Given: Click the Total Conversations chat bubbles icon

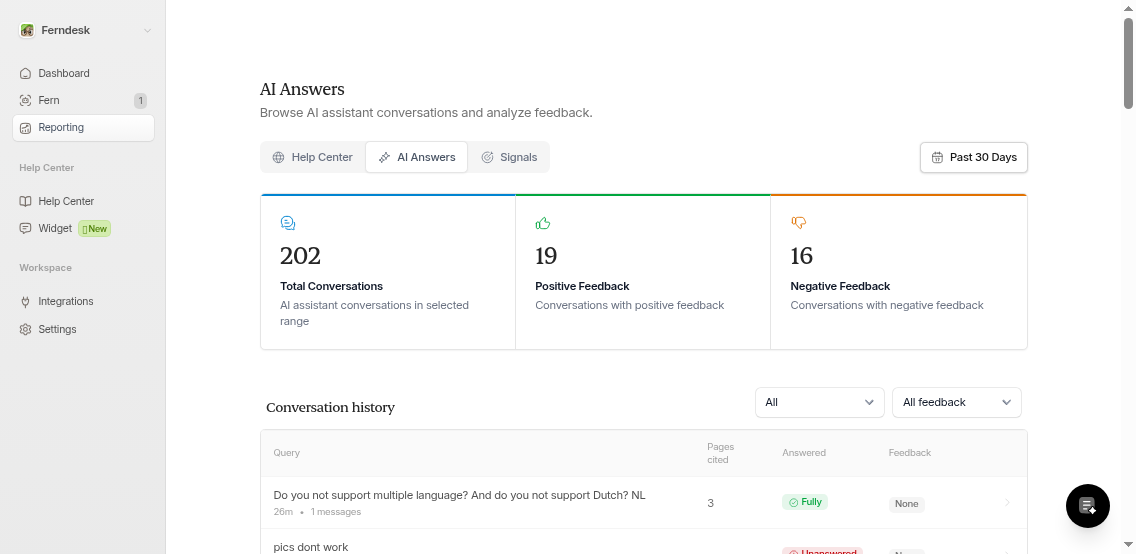Looking at the screenshot, I should [x=288, y=223].
